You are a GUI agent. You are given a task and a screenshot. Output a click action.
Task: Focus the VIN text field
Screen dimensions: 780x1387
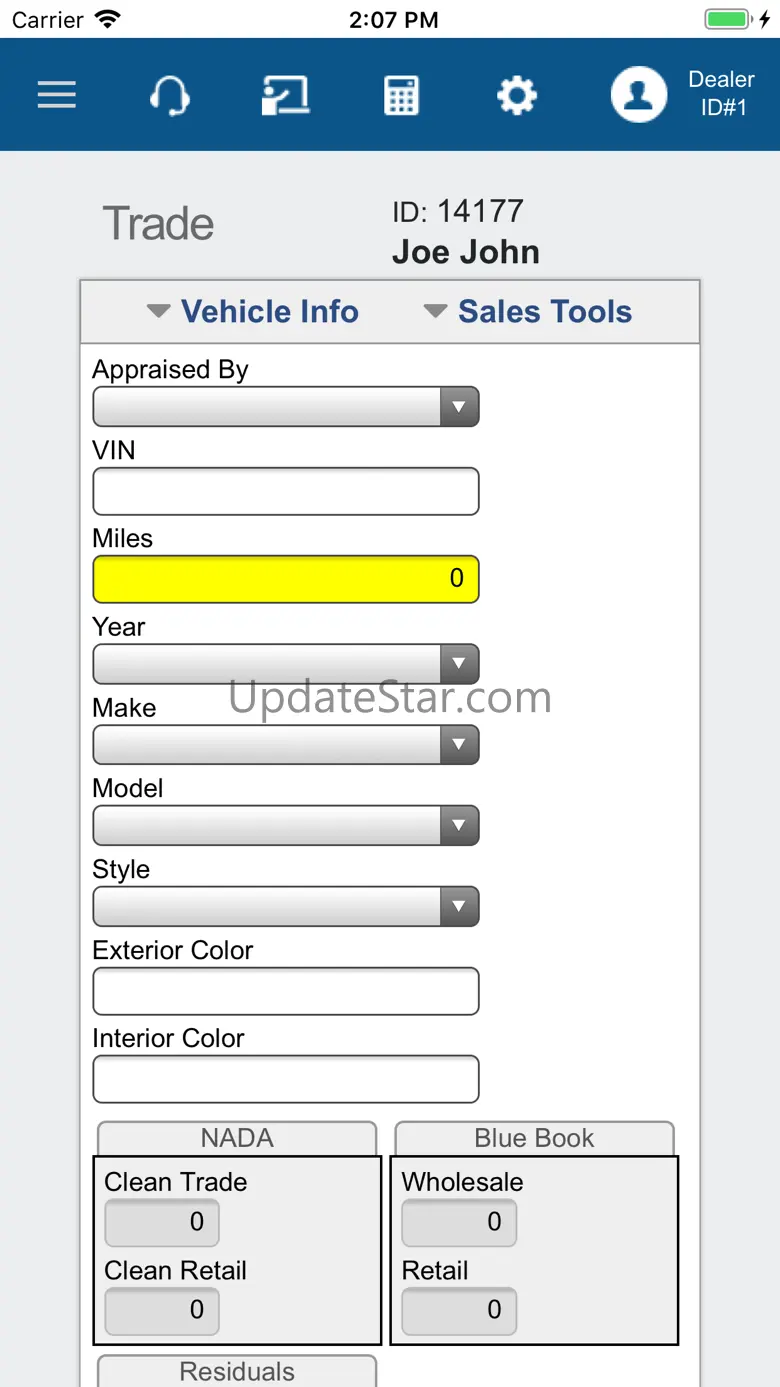(x=285, y=492)
